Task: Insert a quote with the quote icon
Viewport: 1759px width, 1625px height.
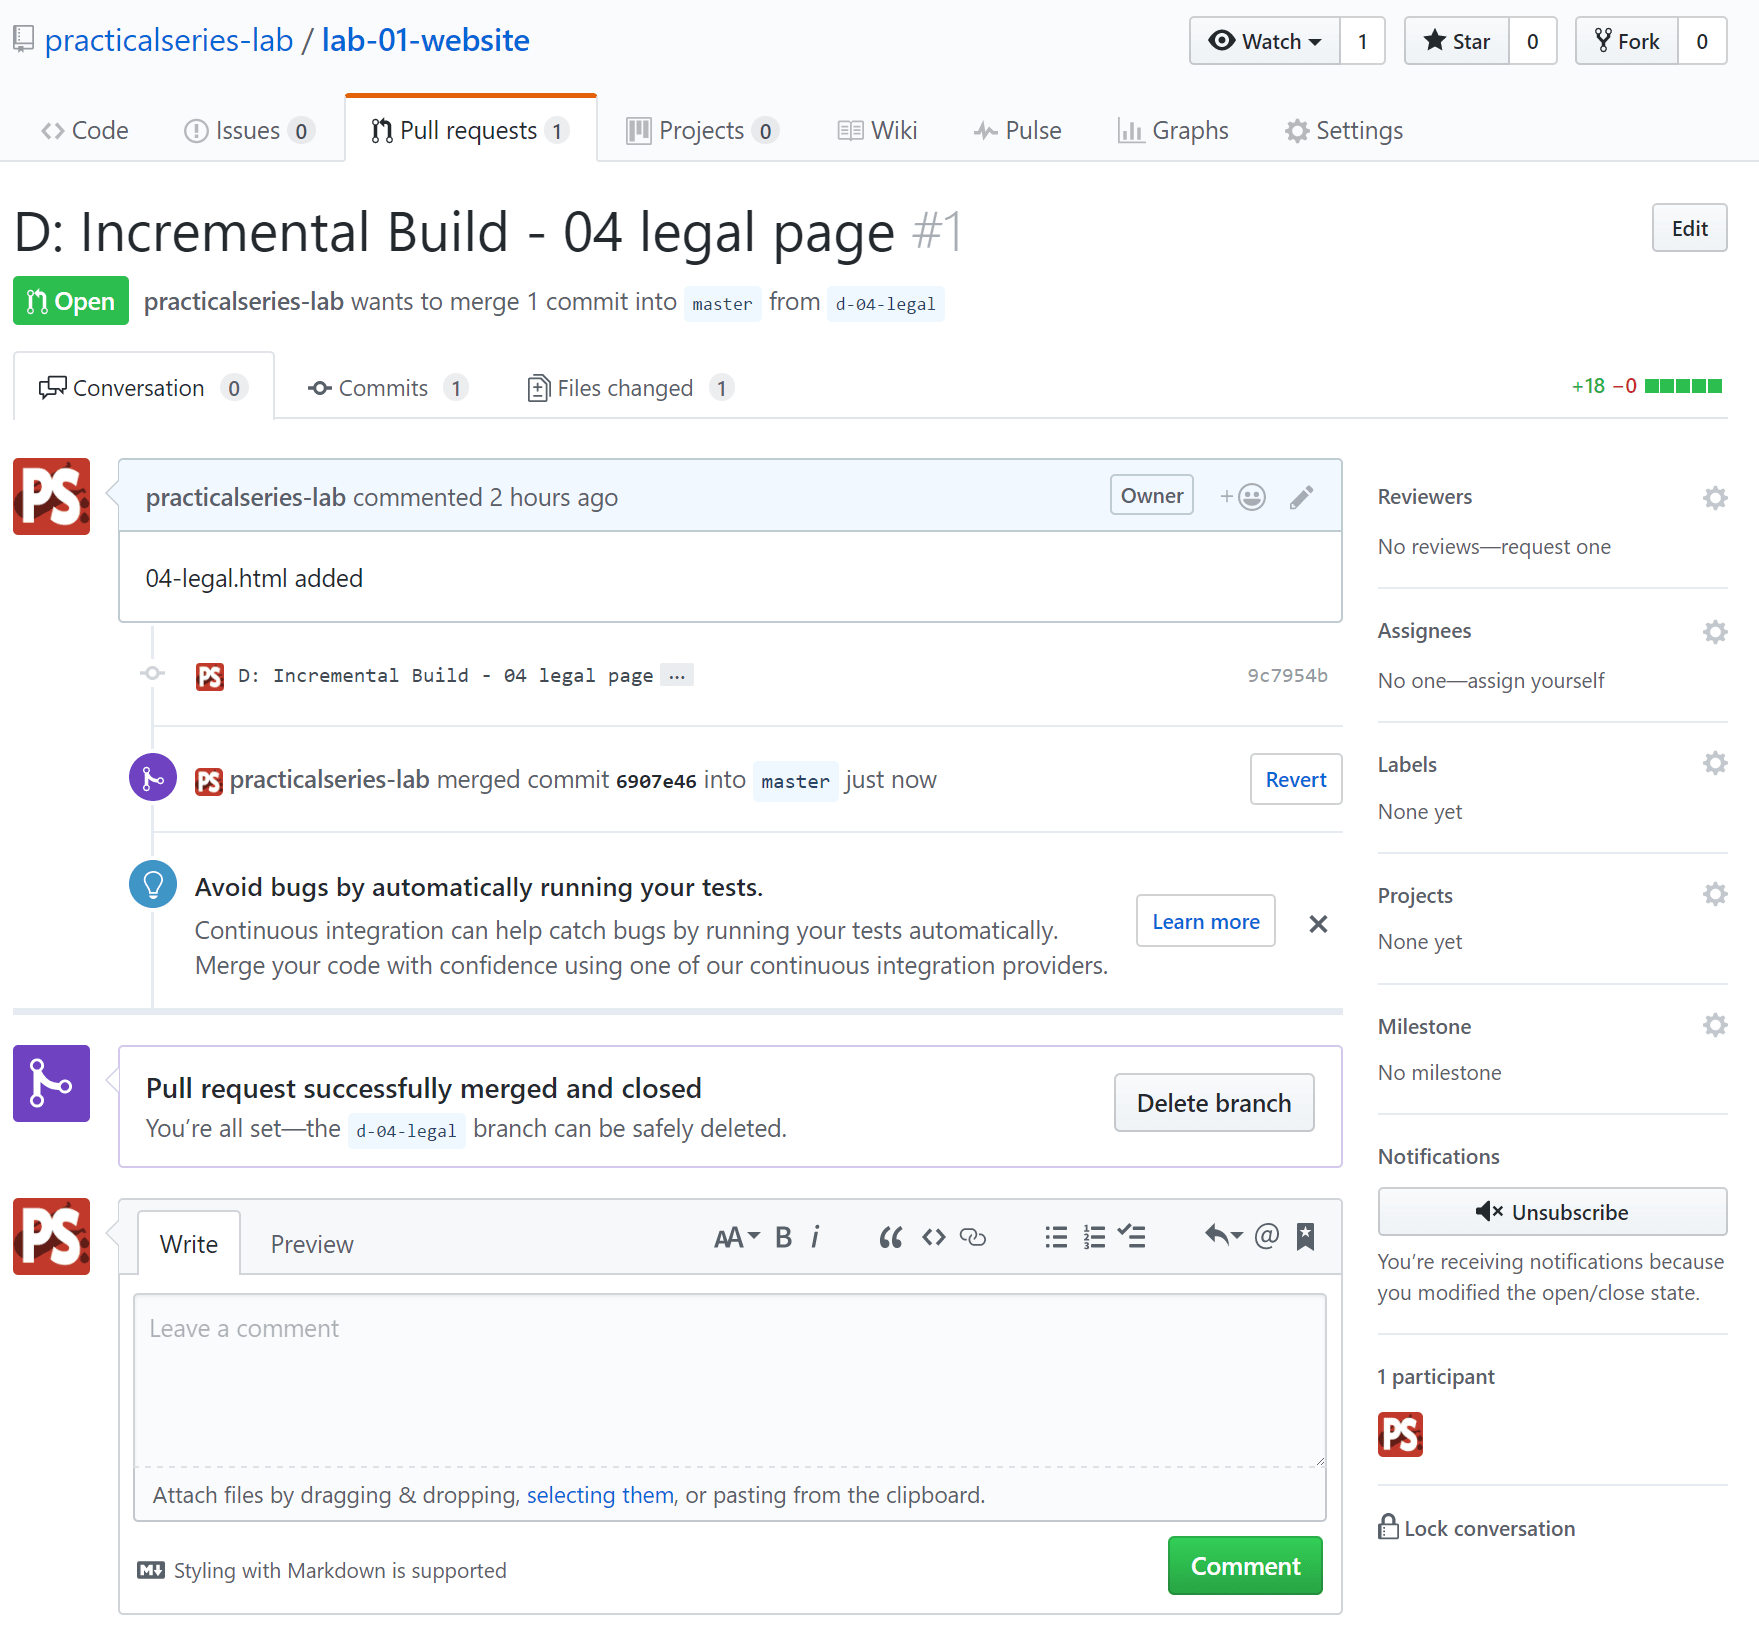Action: pos(891,1238)
